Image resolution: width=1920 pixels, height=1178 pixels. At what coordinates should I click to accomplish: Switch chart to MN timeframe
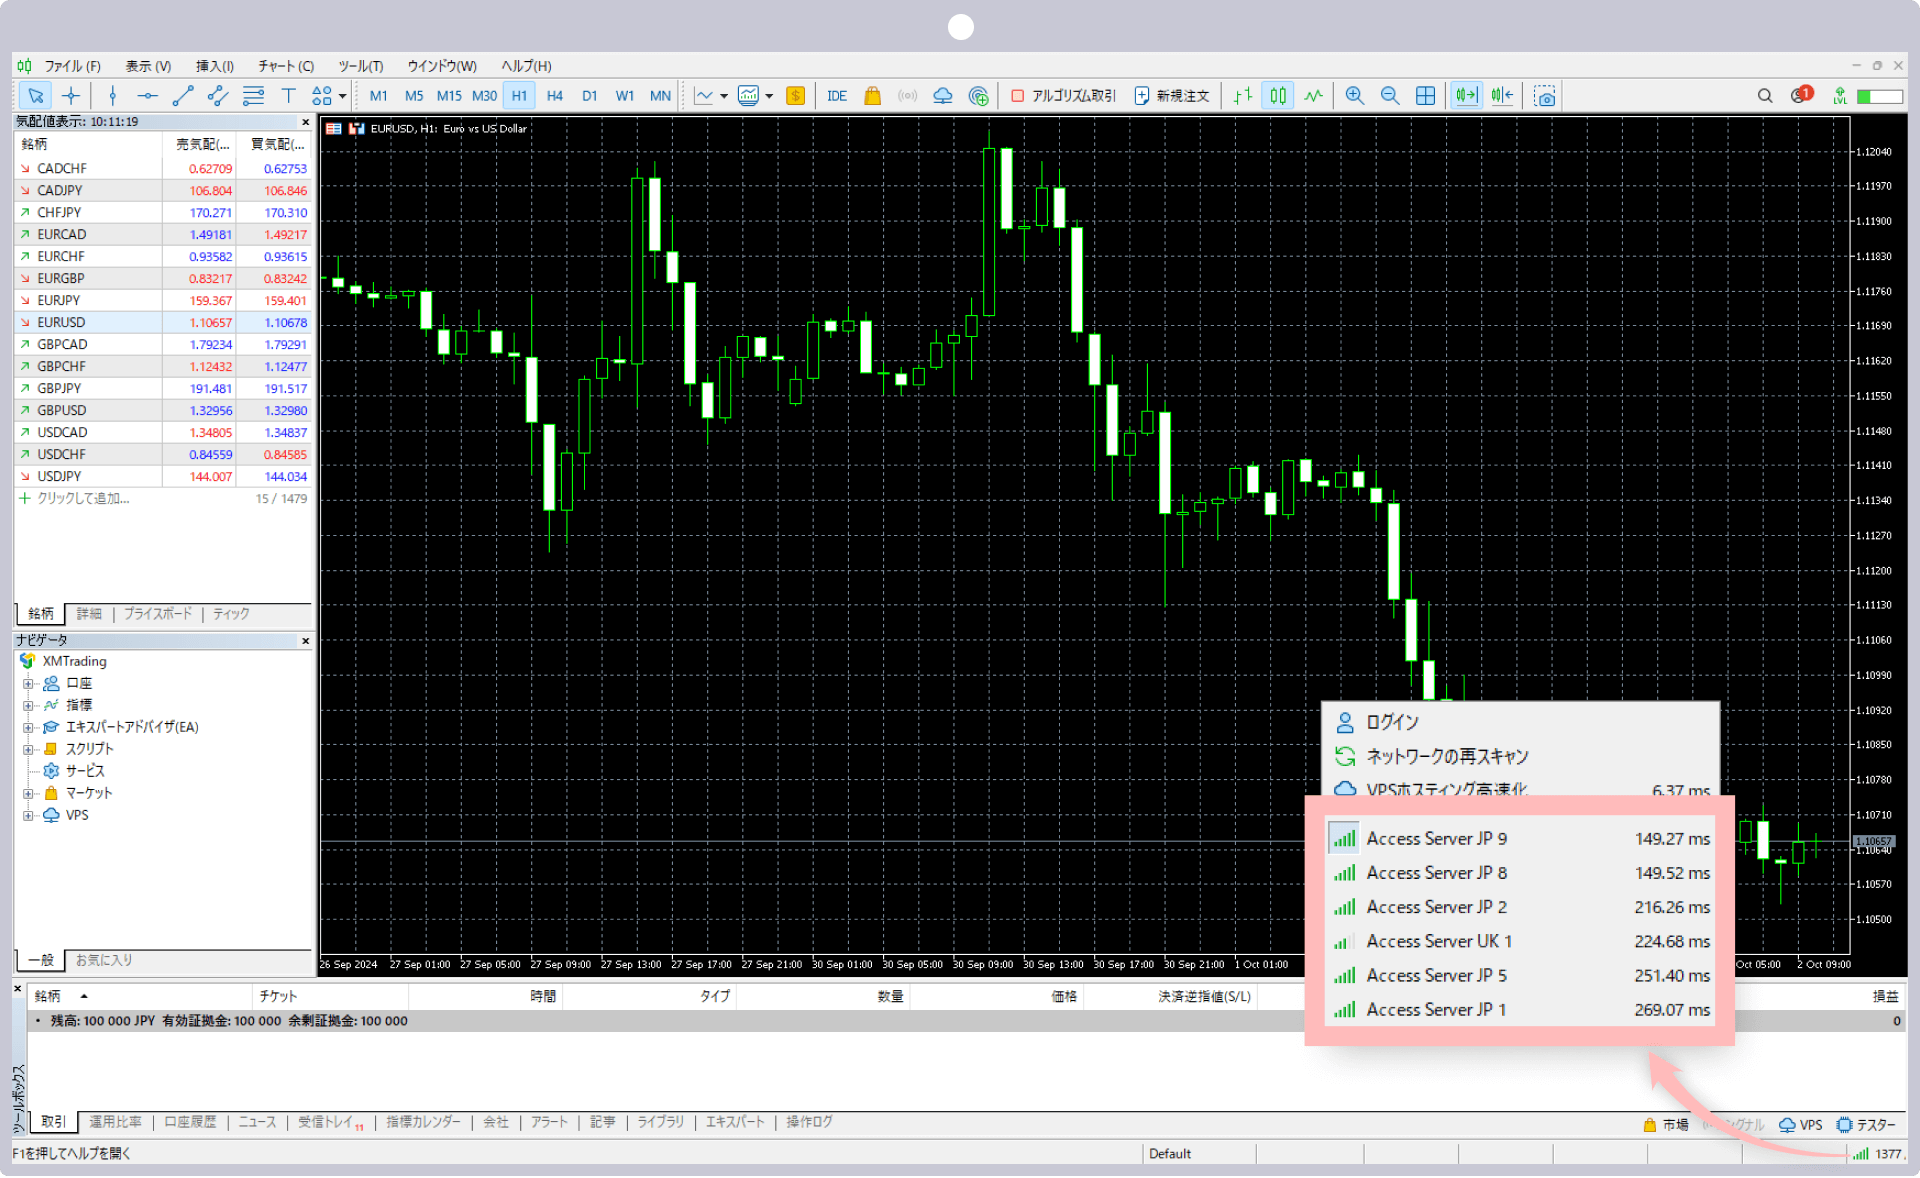pos(660,96)
